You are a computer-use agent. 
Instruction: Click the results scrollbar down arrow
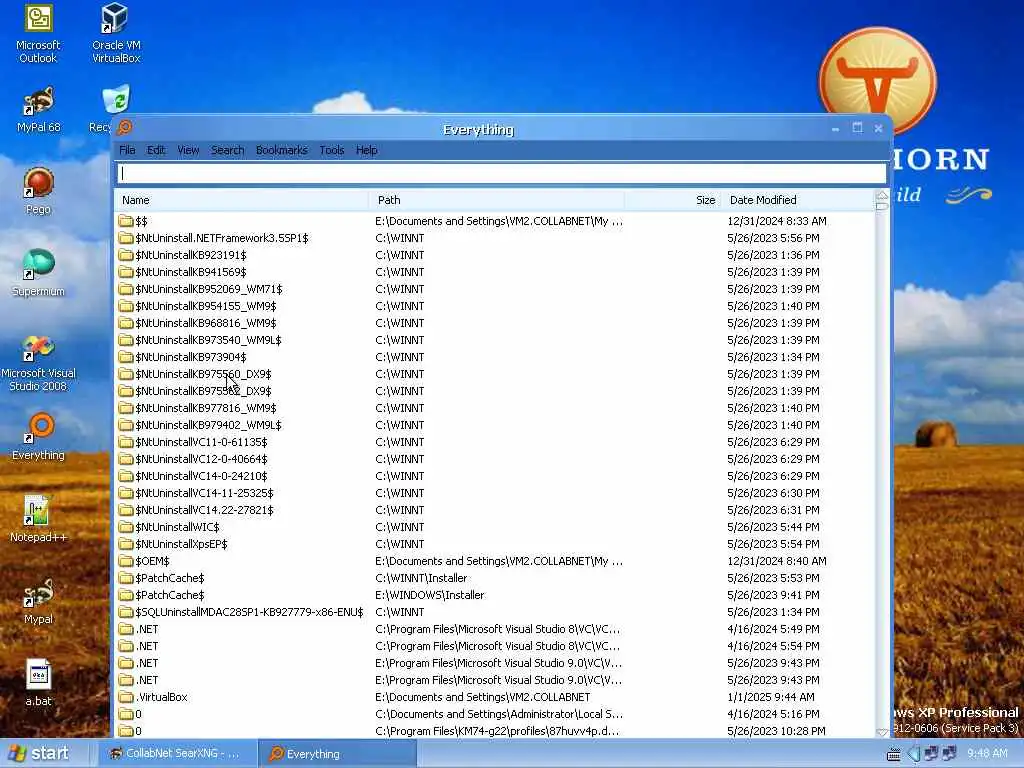882,733
